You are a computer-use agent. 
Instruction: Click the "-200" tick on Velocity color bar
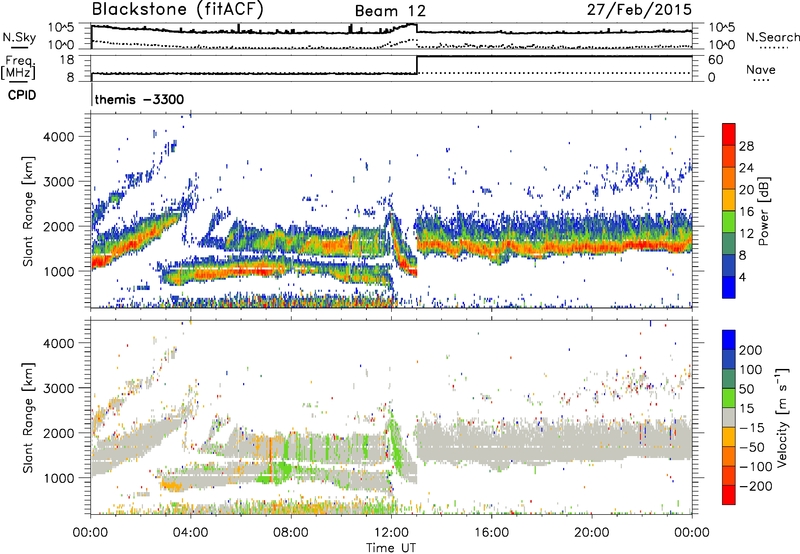pos(756,486)
